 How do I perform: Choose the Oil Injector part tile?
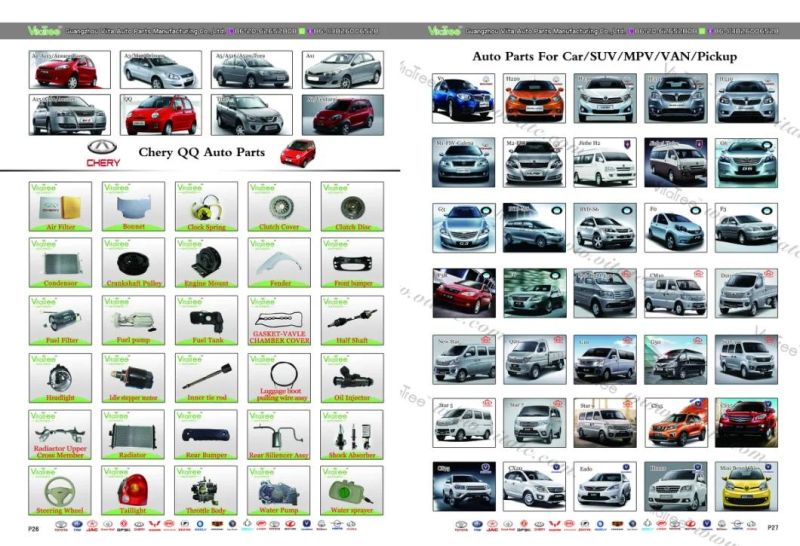(x=352, y=378)
